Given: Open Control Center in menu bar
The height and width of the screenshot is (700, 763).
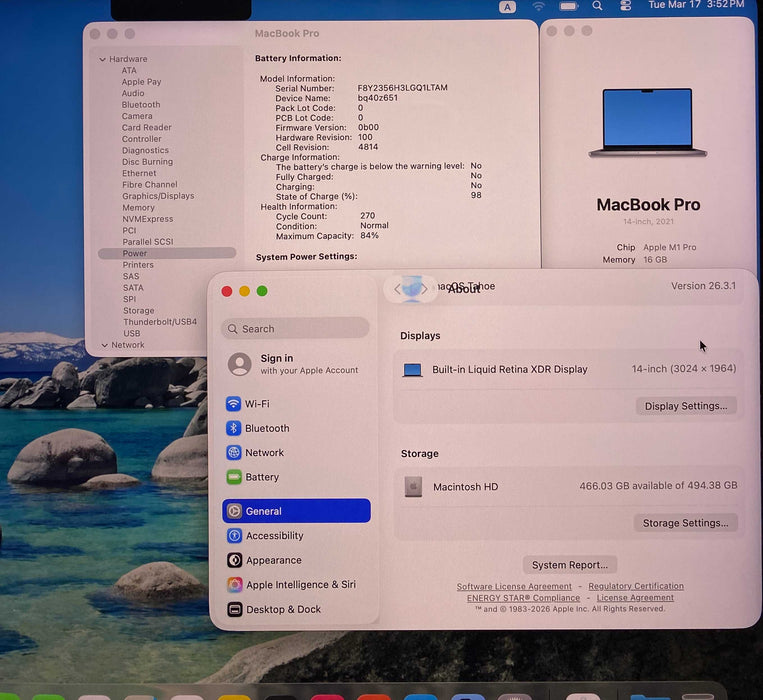Looking at the screenshot, I should coord(625,5).
